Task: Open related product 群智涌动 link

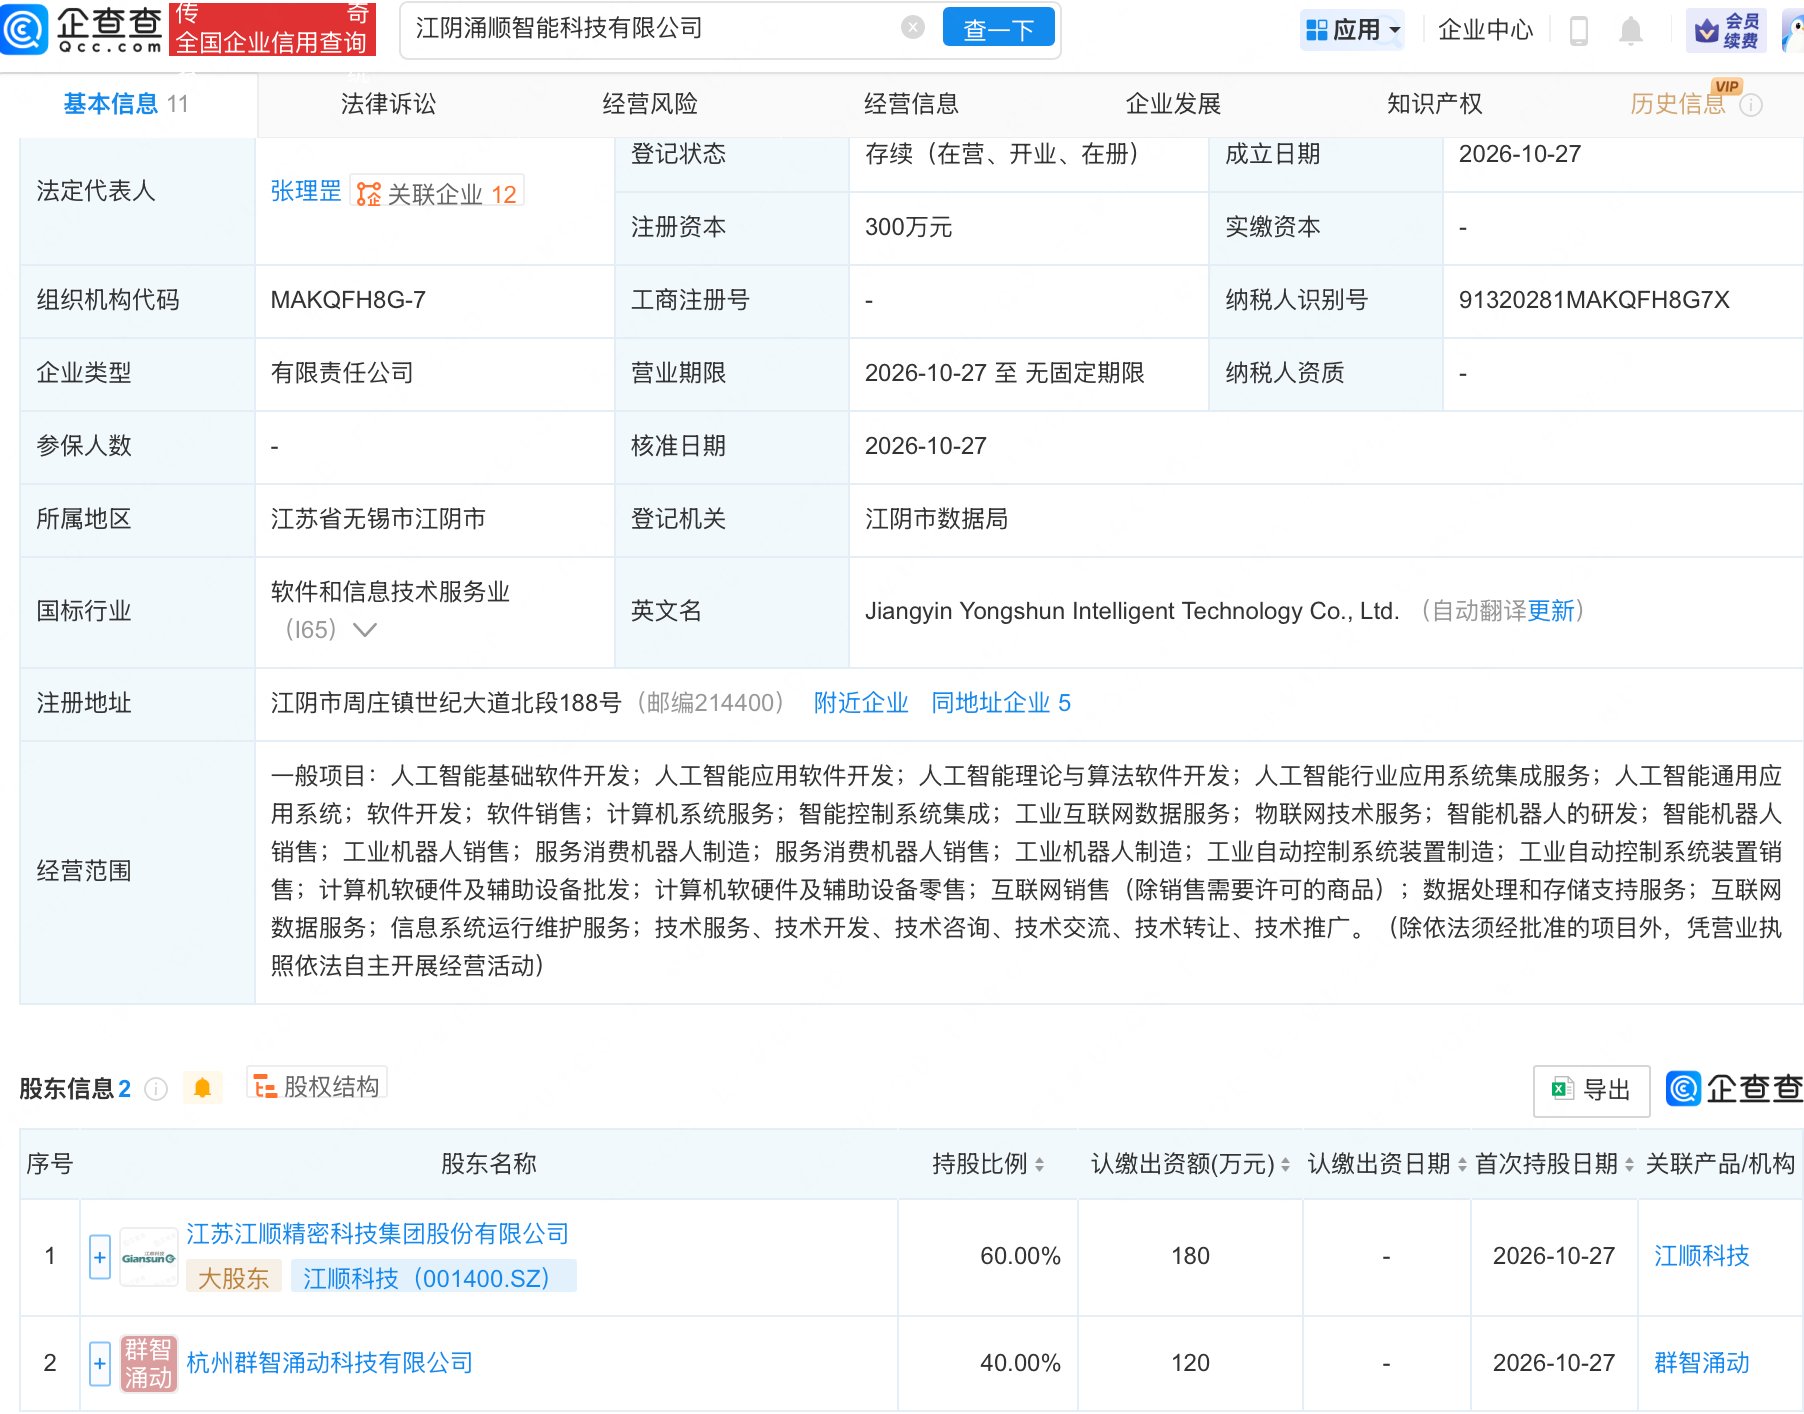Action: click(1701, 1363)
